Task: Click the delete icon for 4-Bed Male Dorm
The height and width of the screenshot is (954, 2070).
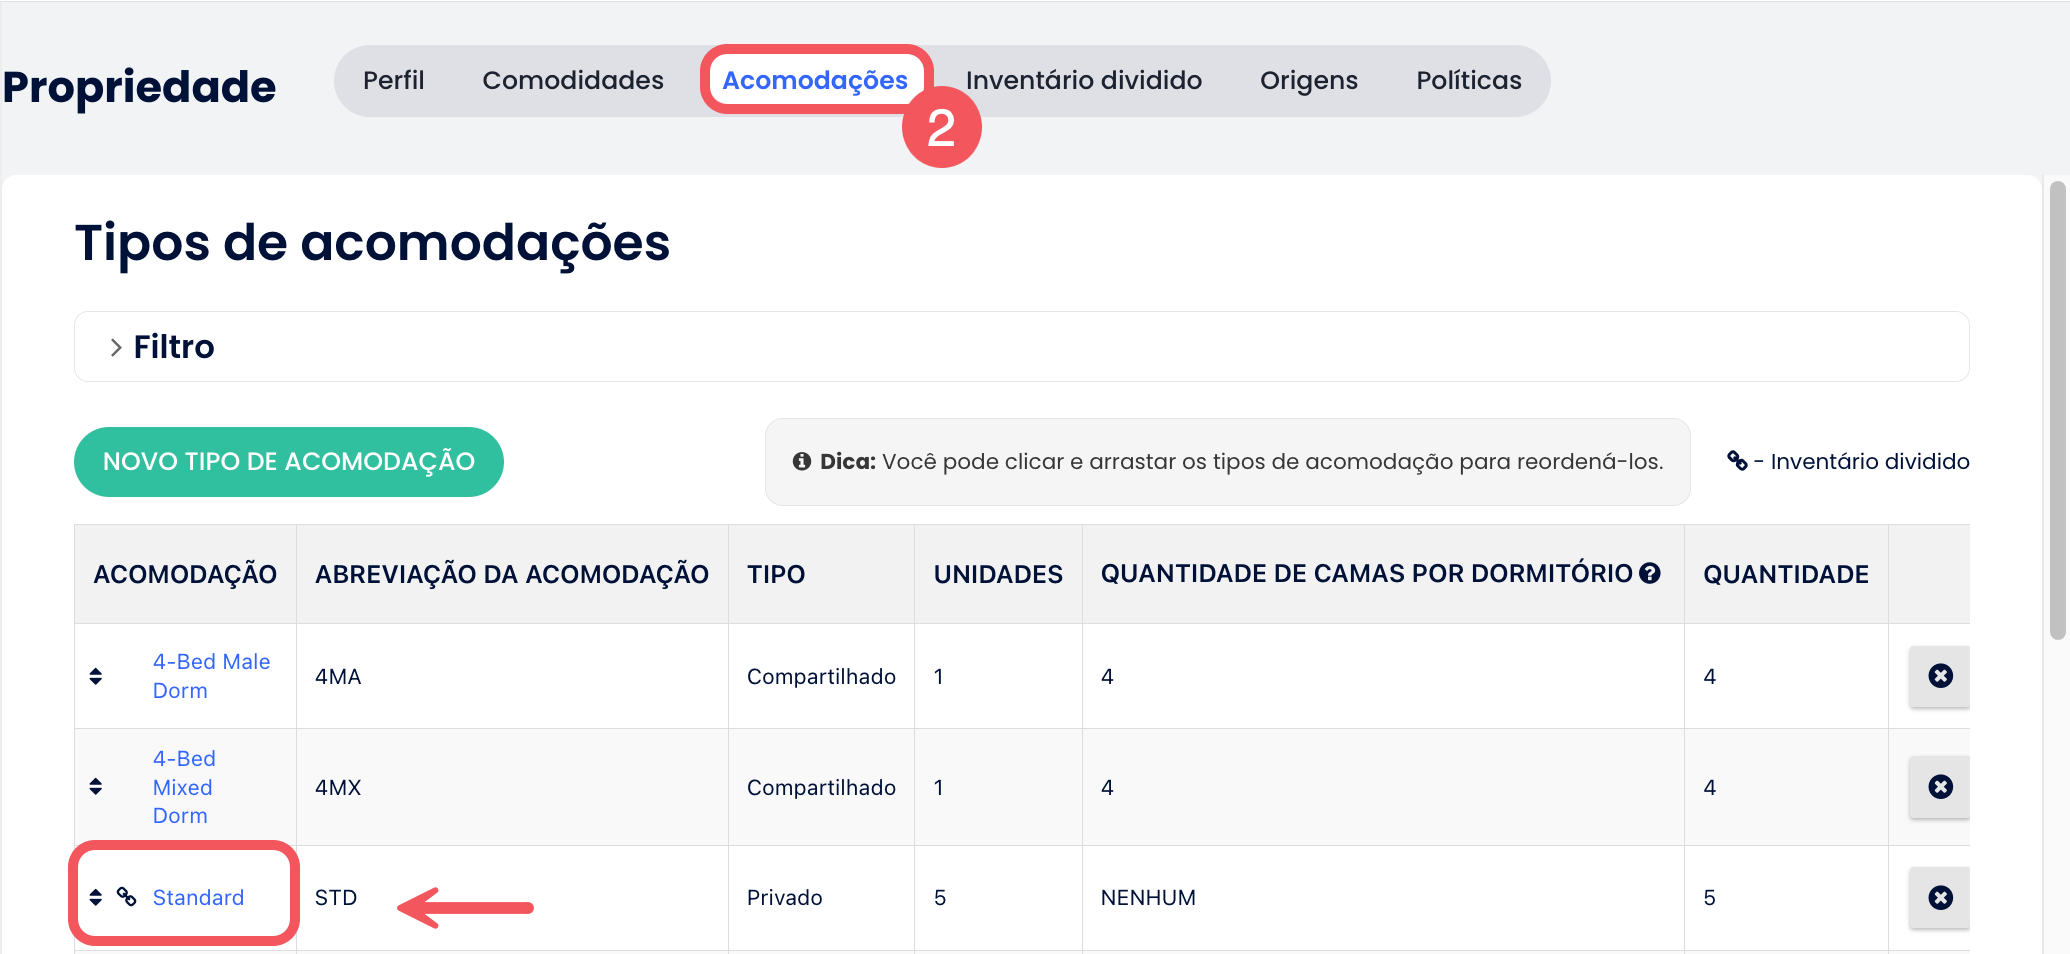Action: point(1940,676)
